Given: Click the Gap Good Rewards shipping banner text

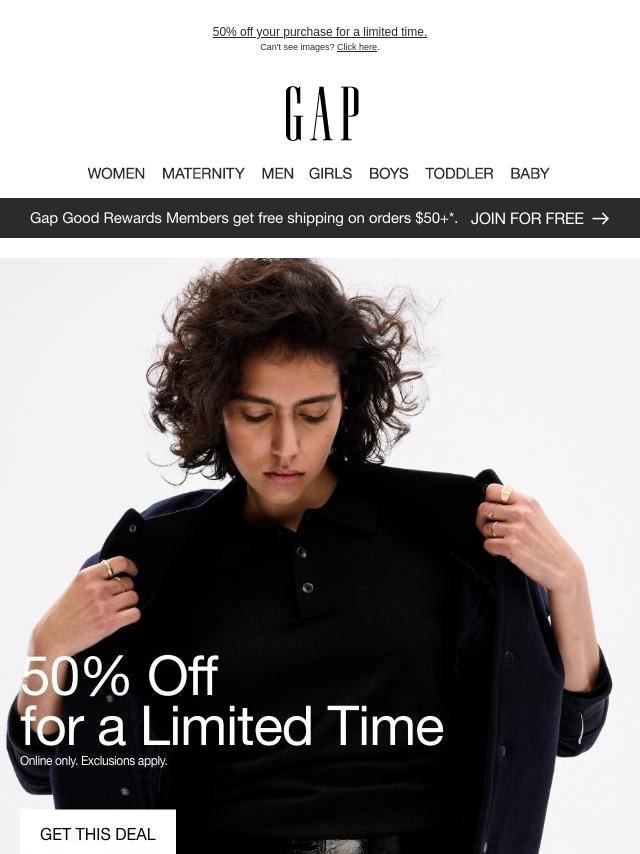Looking at the screenshot, I should point(243,218).
